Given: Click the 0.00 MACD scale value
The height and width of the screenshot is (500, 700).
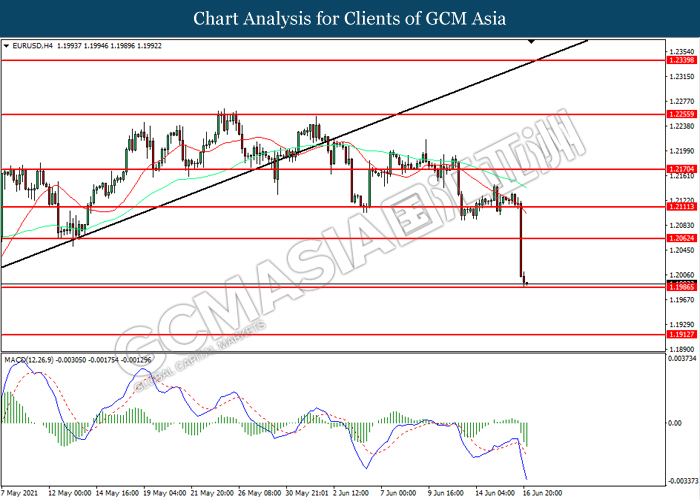Looking at the screenshot, I should 675,423.
